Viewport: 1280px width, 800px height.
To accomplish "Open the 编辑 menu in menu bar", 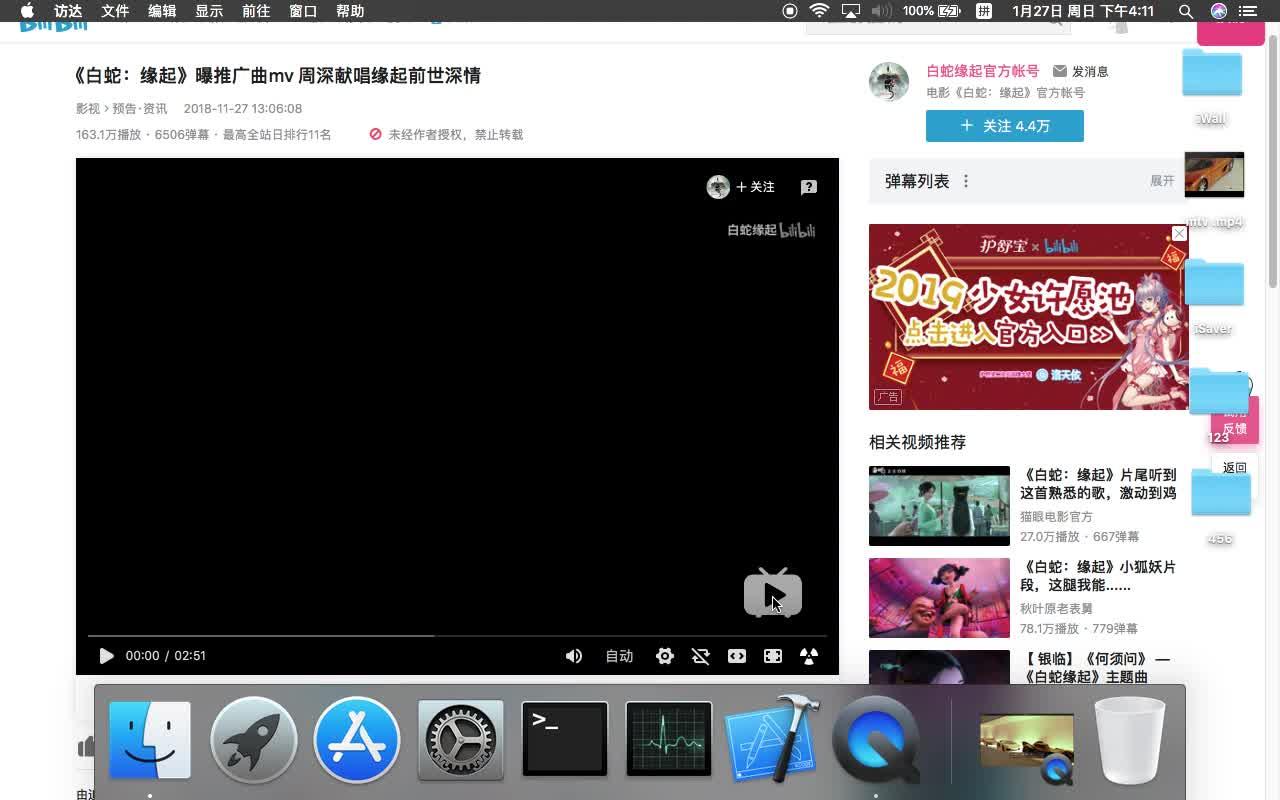I will (162, 11).
